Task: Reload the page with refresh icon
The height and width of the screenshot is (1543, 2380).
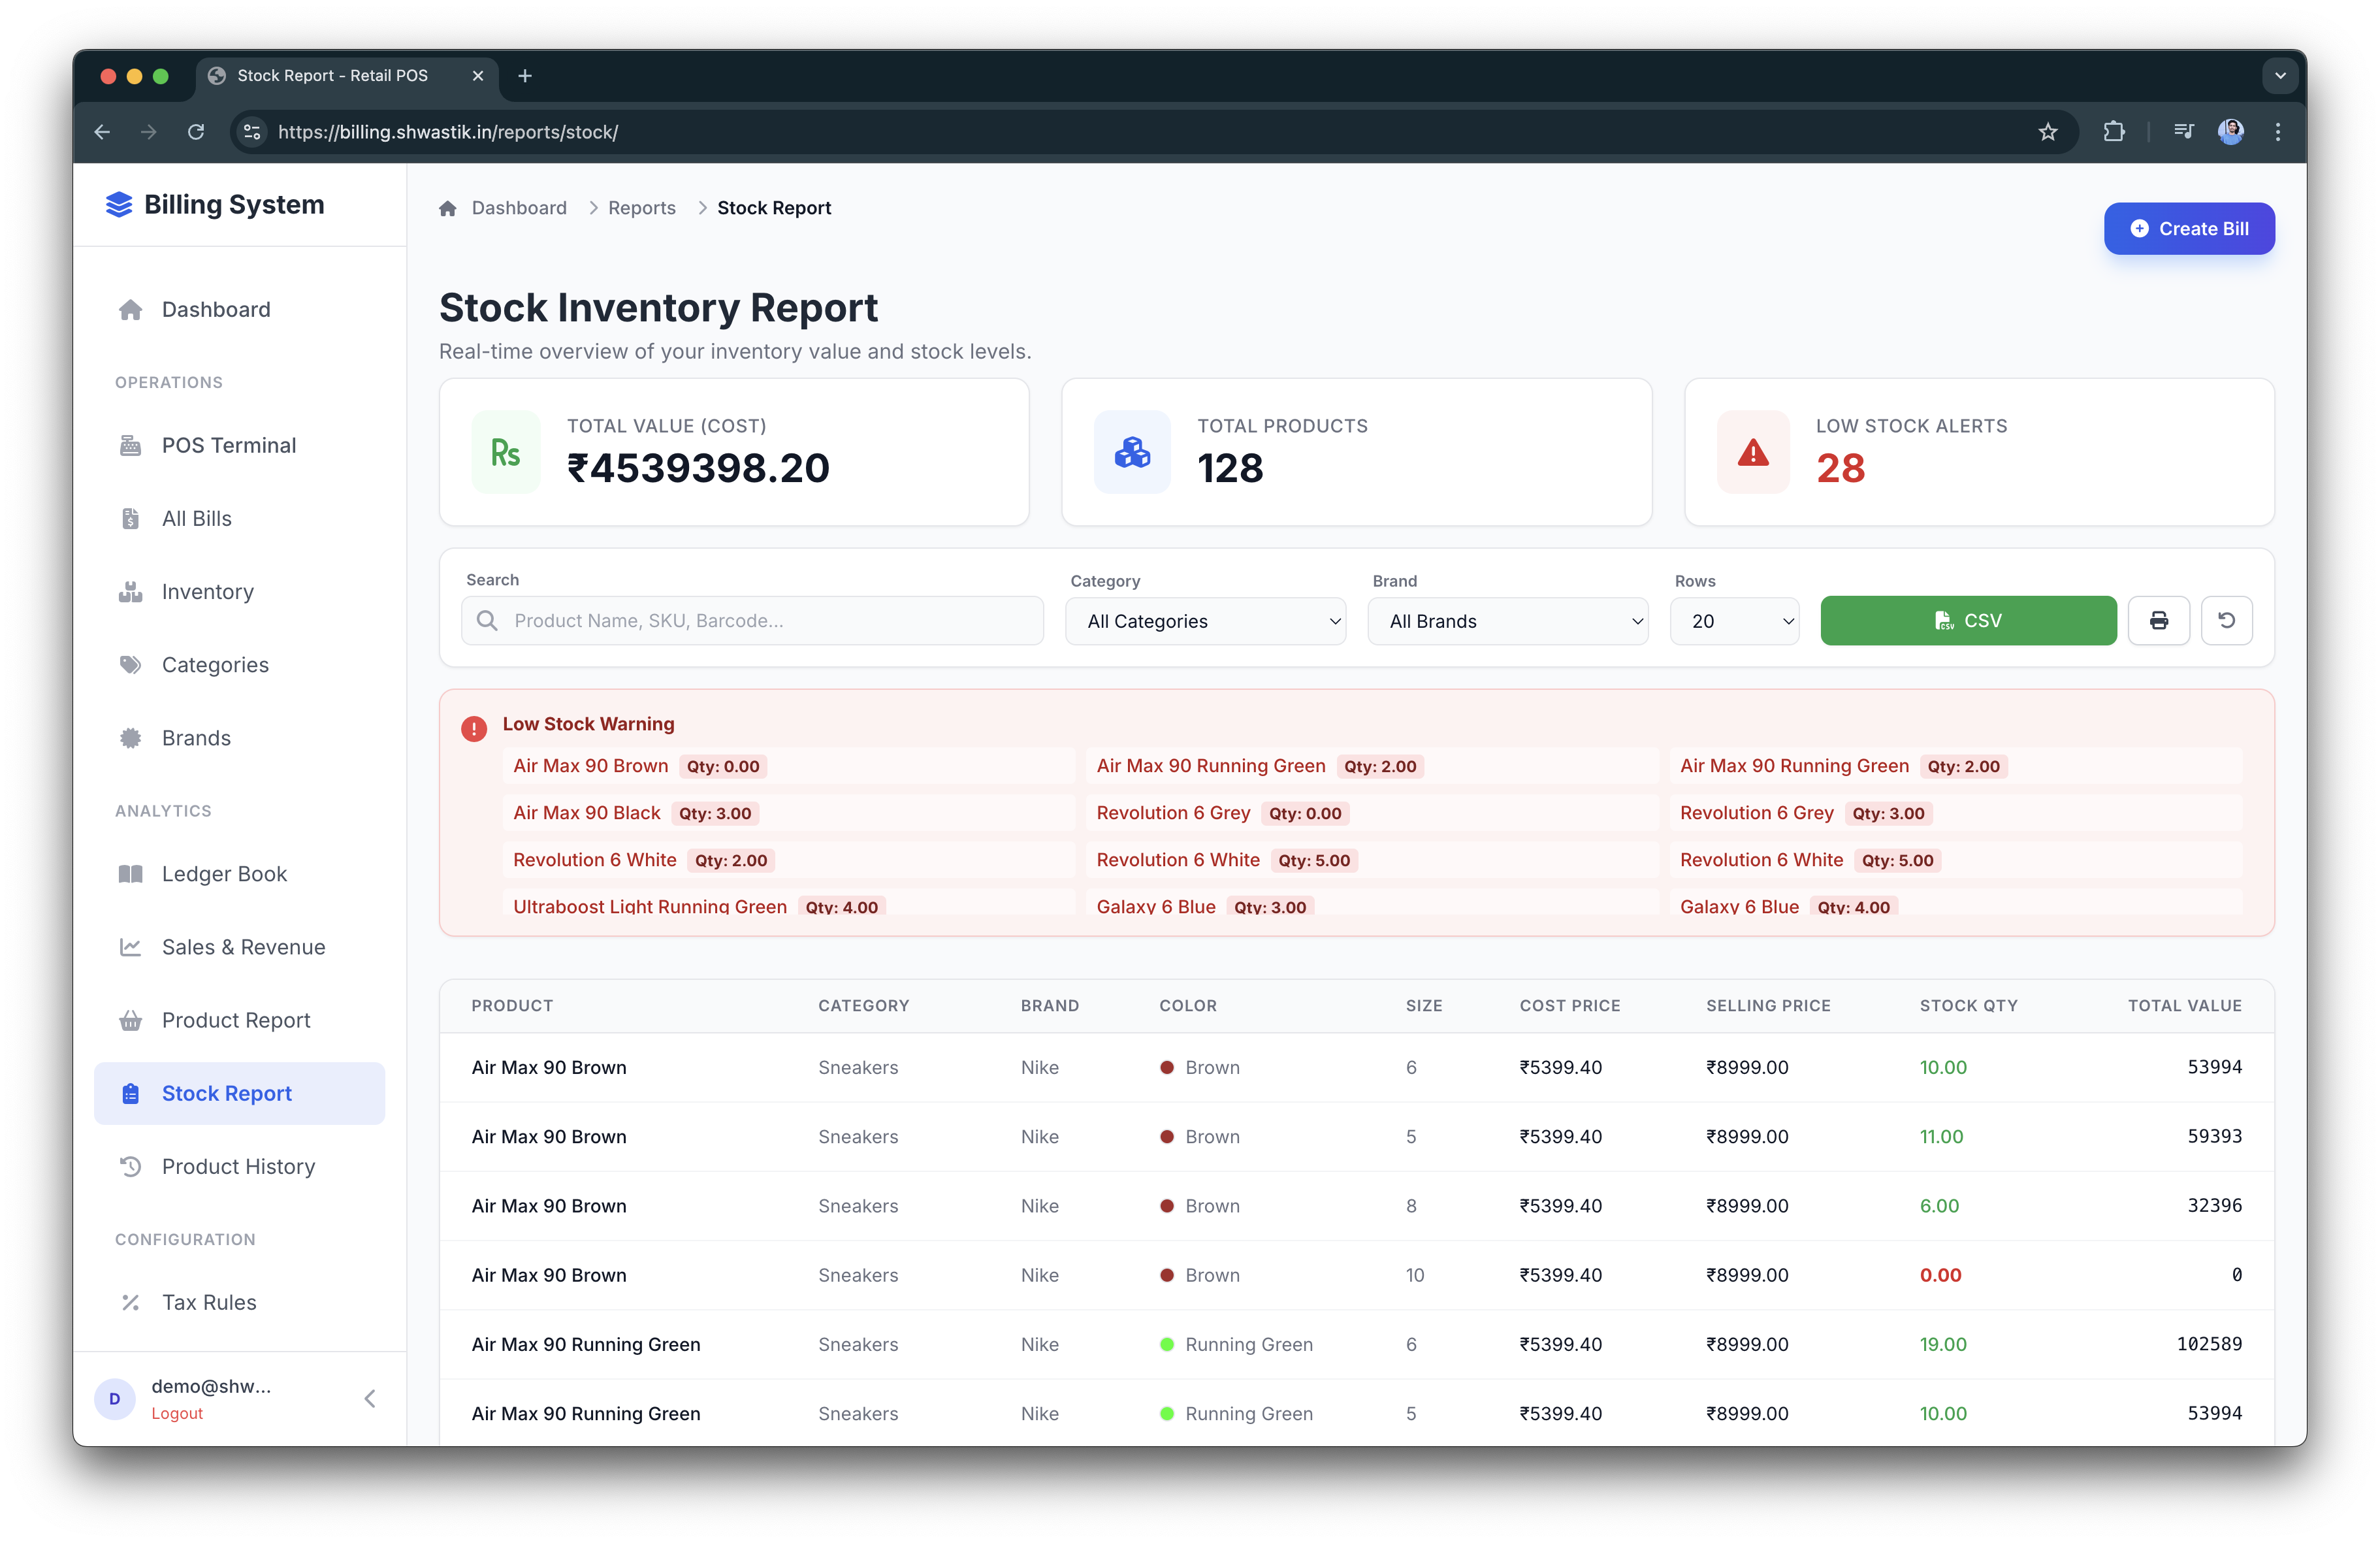Action: pos(196,132)
